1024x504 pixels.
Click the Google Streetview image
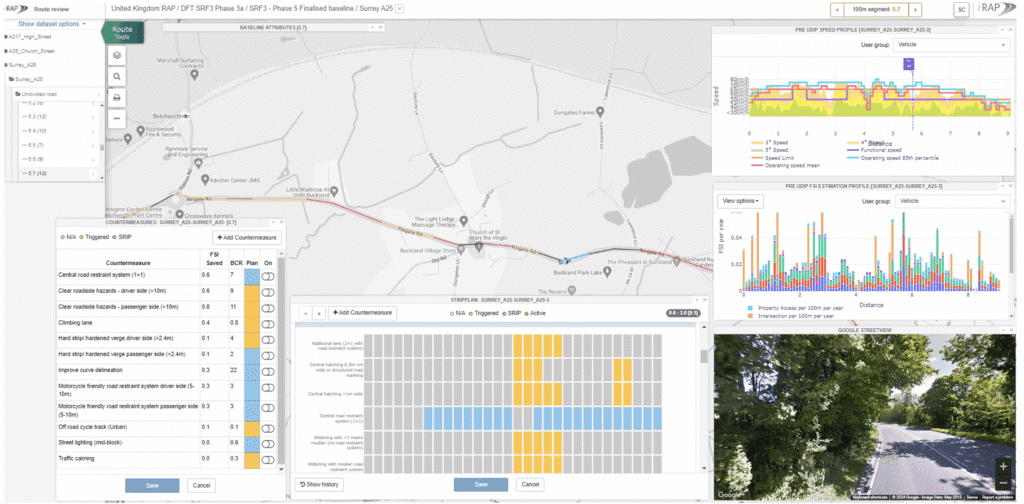[x=863, y=418]
